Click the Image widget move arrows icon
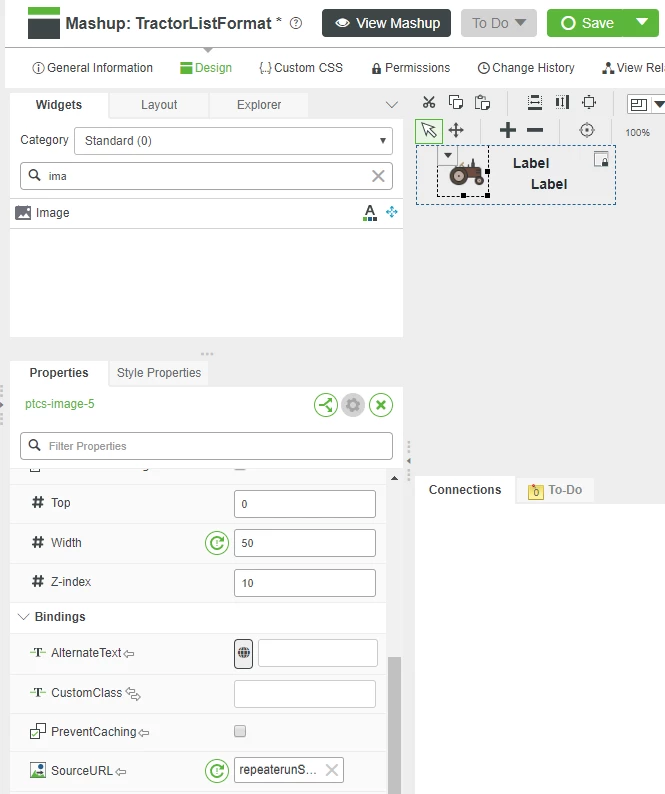This screenshot has height=794, width=665. (x=392, y=212)
